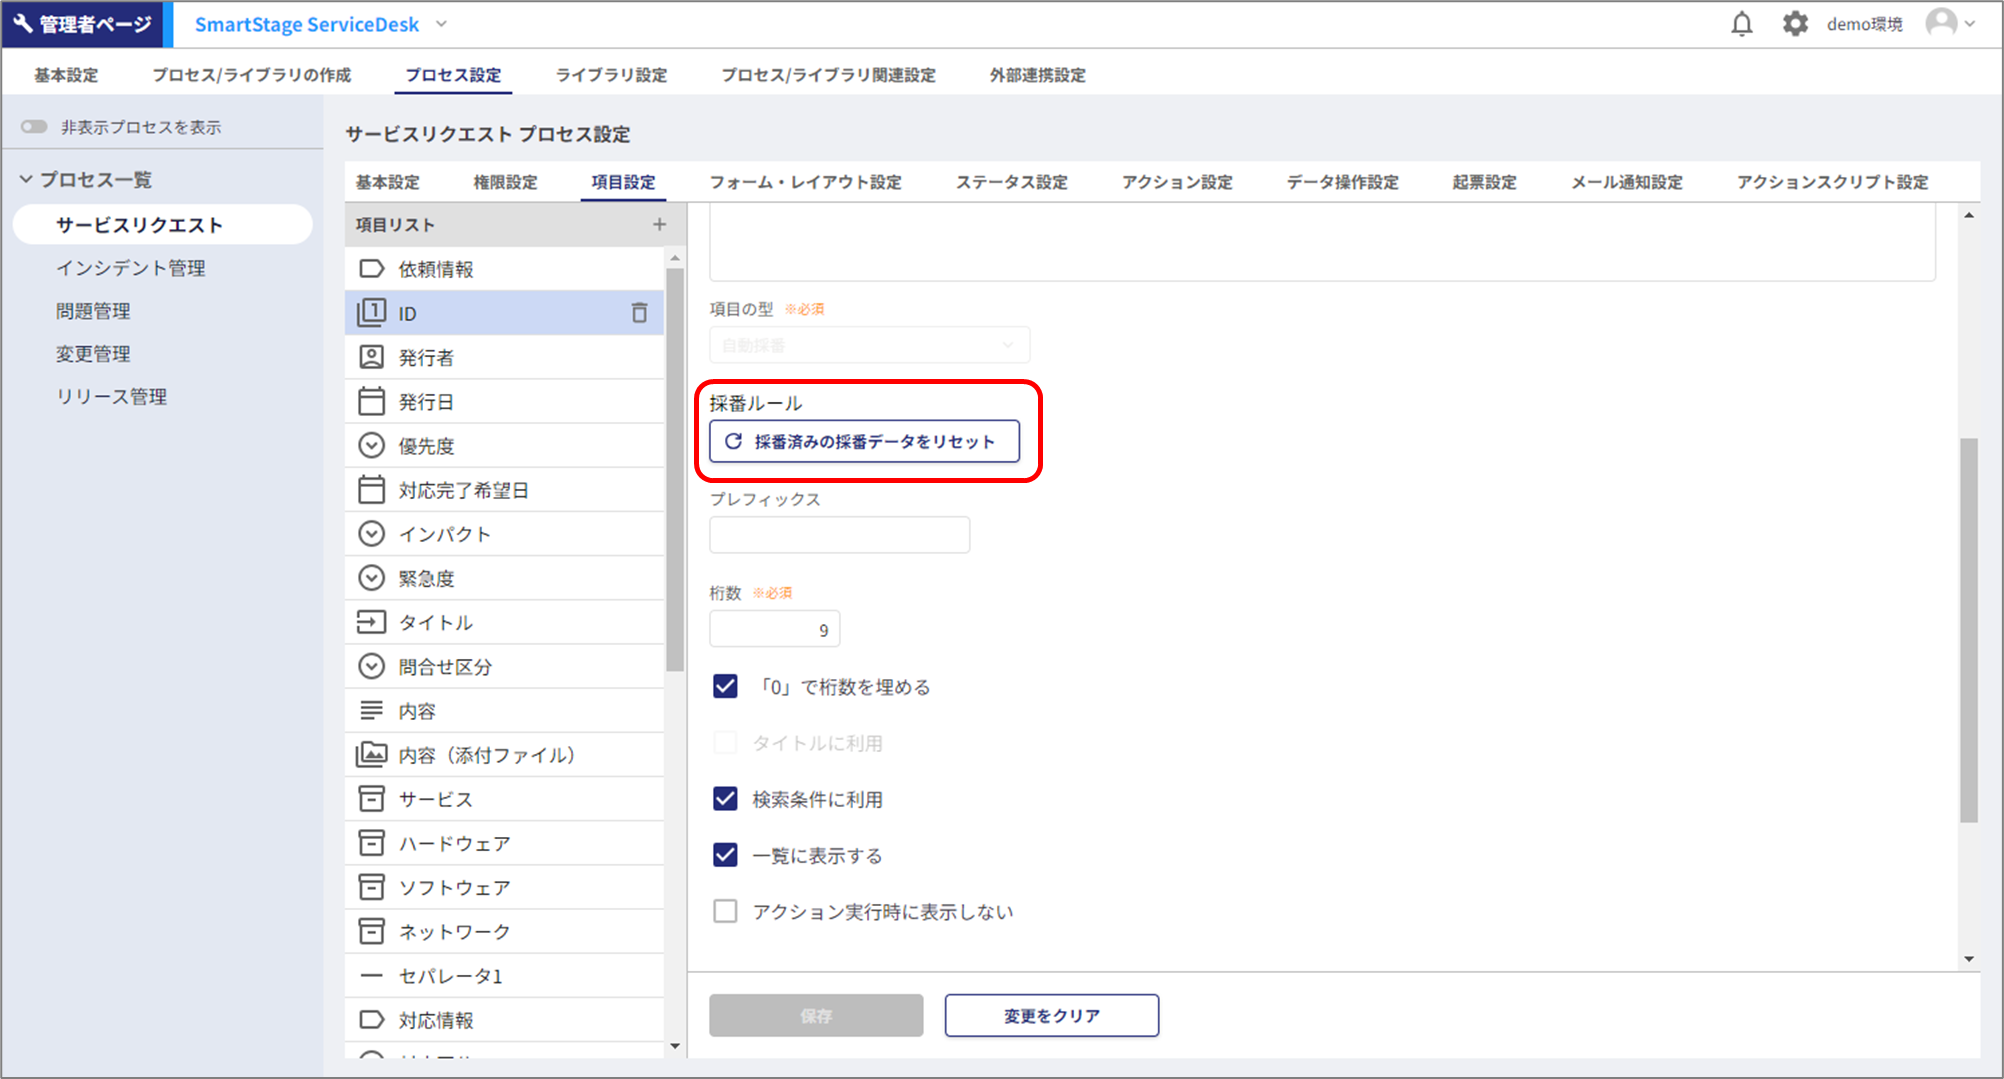The image size is (2004, 1079).
Task: Click the right panel vertical scrollbar
Action: click(1968, 630)
